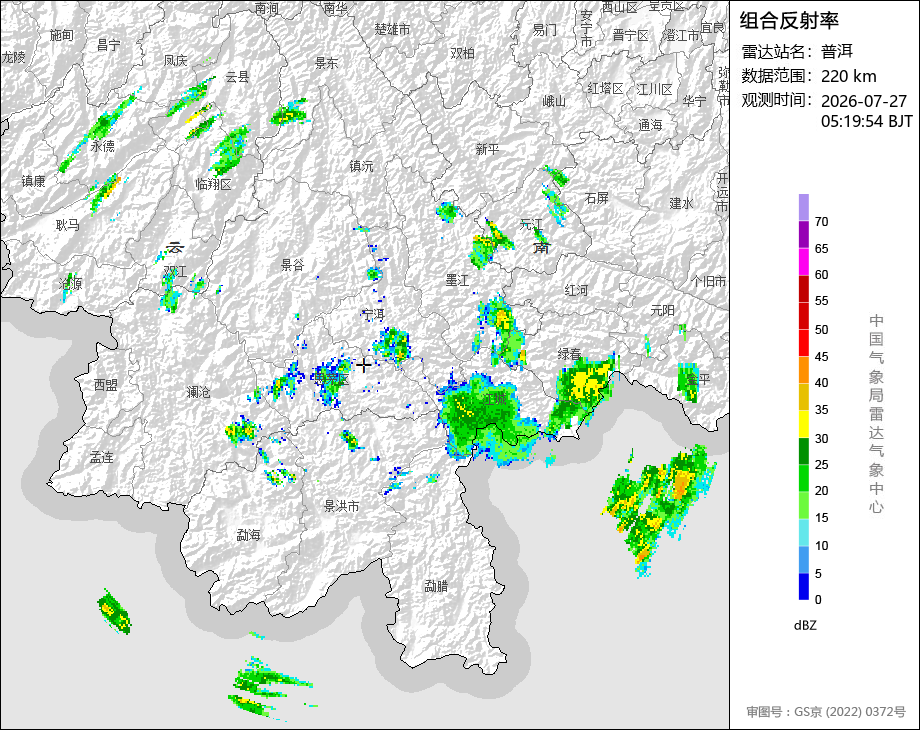This screenshot has height=730, width=920.
Task: Click the 墨江 county label
Action: (458, 280)
